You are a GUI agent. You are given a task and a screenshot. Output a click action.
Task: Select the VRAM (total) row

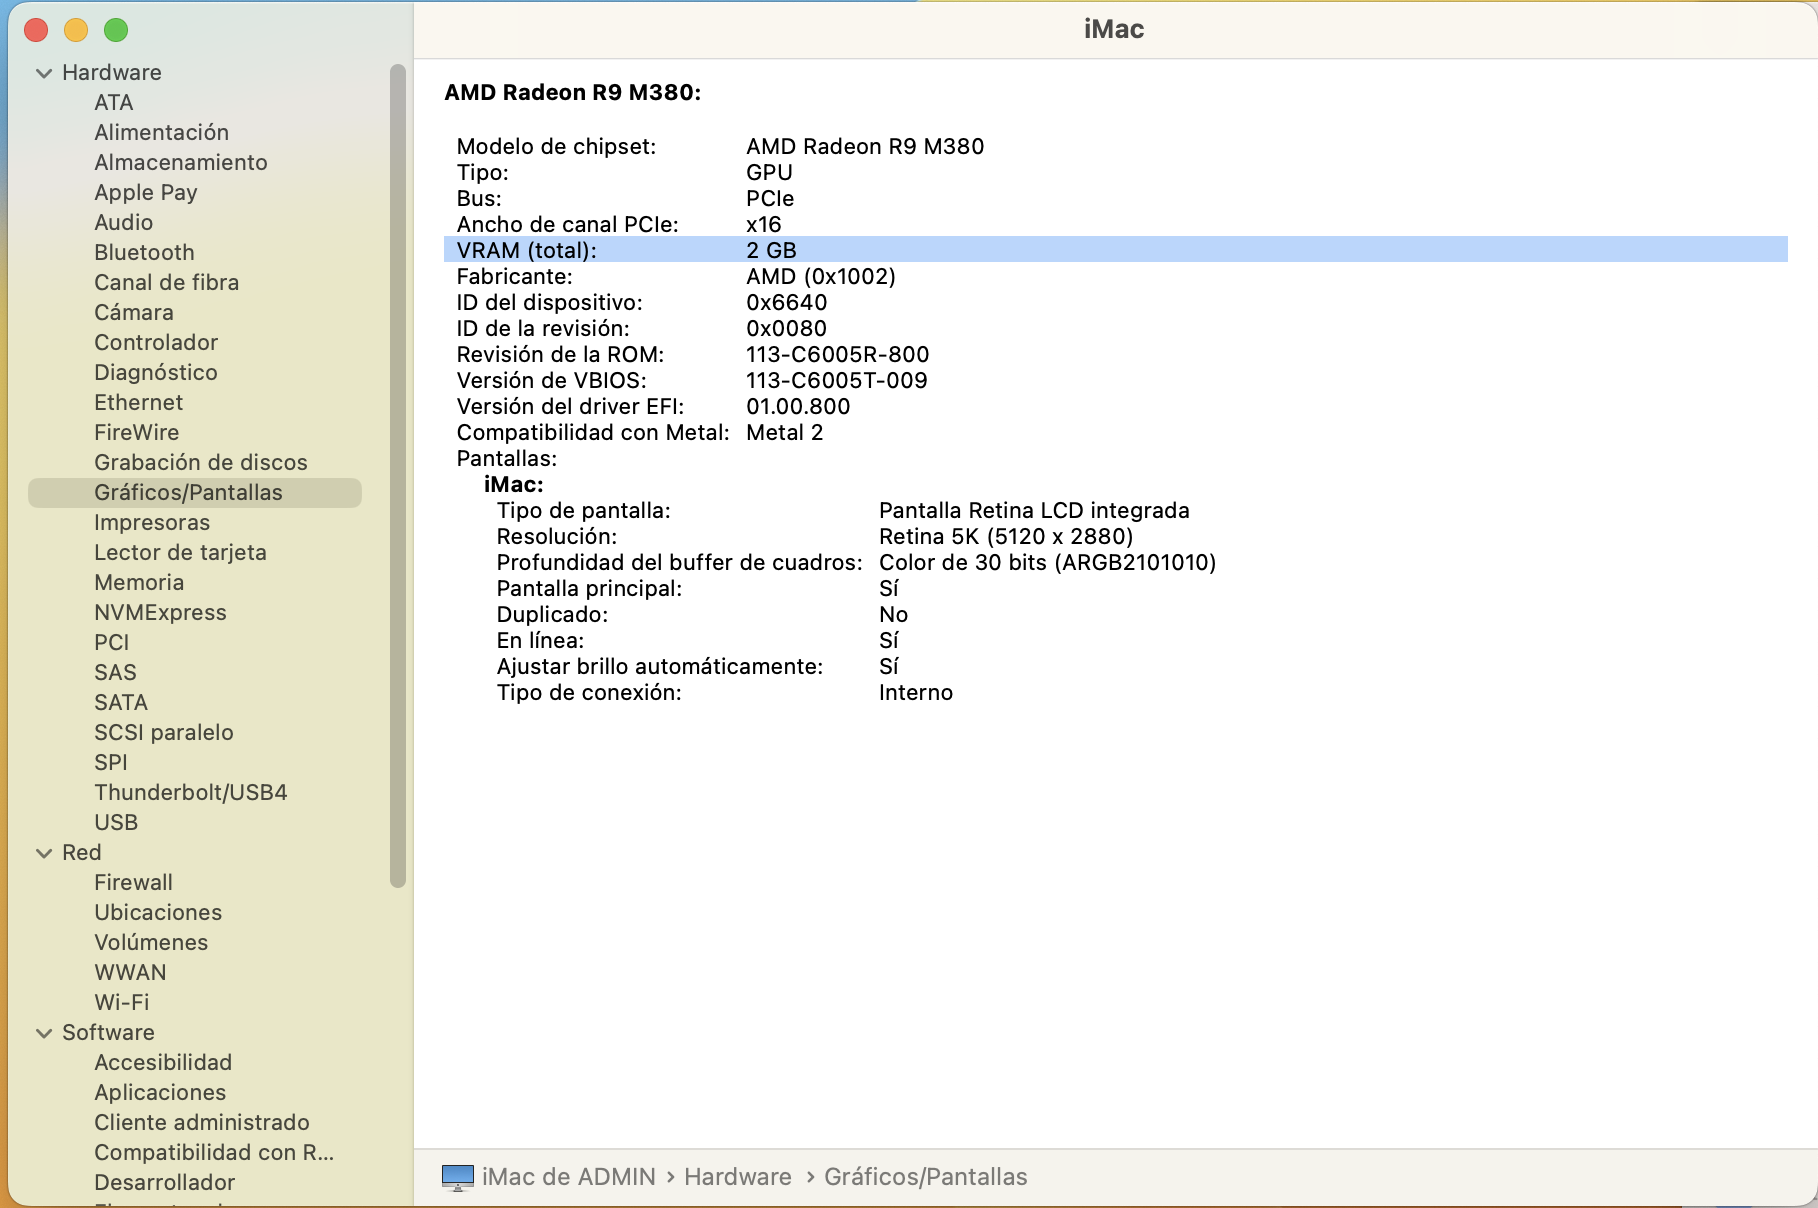coord(1114,250)
